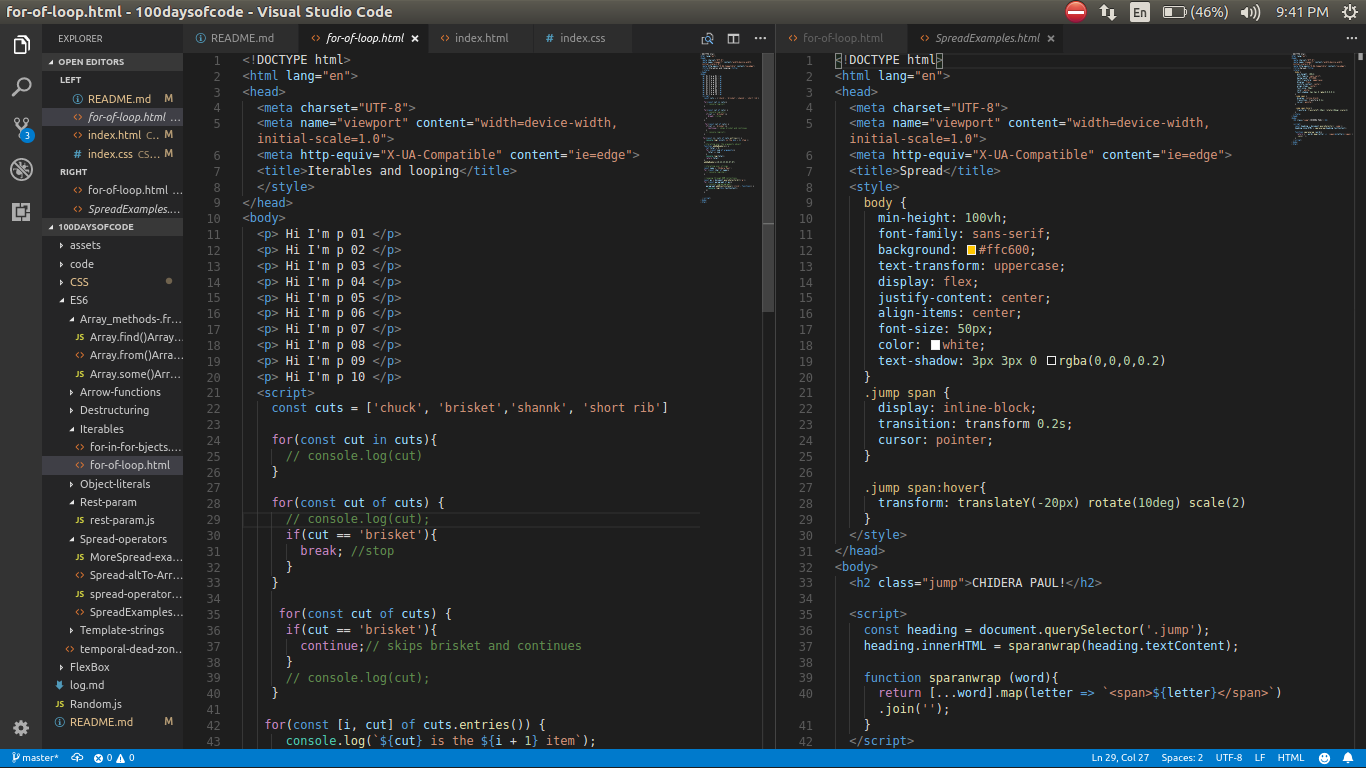Open the Debug view icon
Screen dimensions: 1366x768
[x=21, y=169]
